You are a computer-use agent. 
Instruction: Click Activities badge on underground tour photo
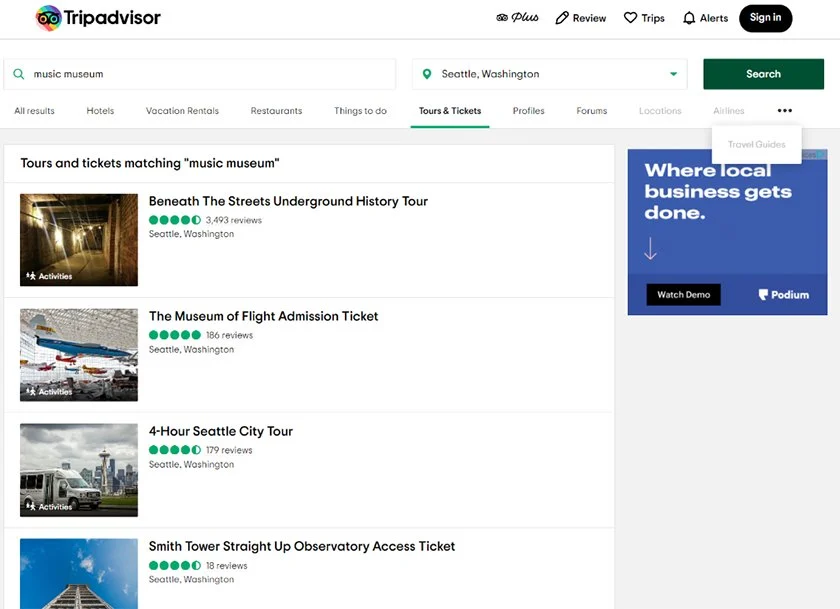49,276
